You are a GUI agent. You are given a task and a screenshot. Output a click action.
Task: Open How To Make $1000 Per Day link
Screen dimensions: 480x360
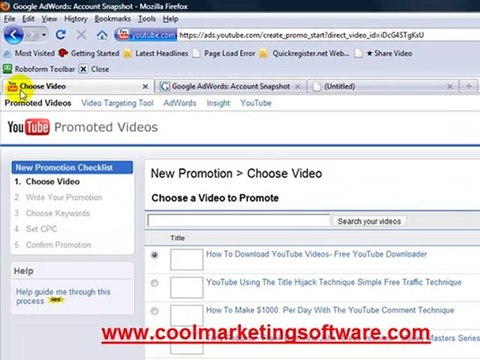click(x=330, y=310)
